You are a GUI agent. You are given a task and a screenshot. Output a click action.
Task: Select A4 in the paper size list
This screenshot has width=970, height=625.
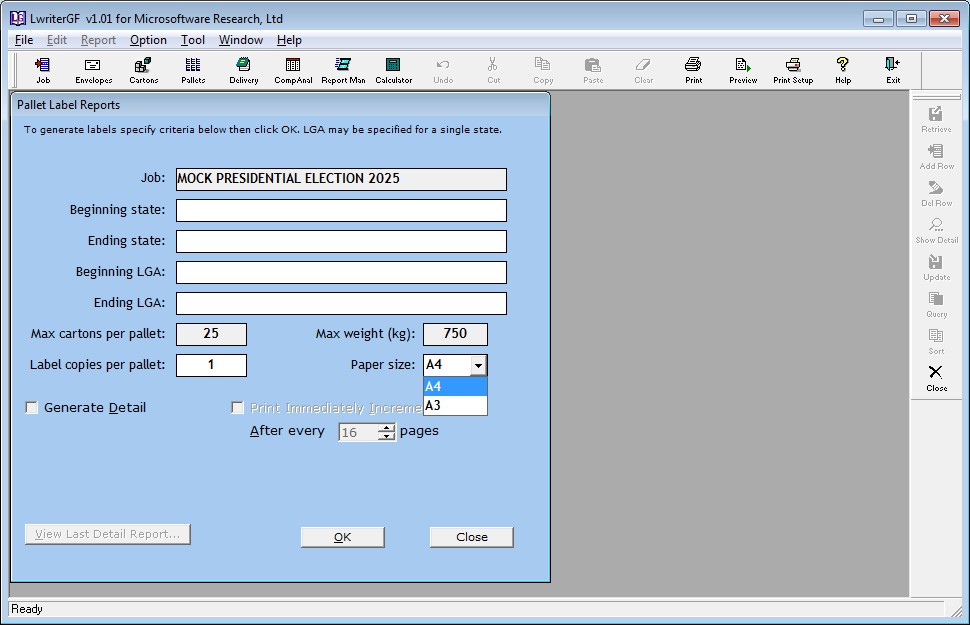tap(455, 387)
